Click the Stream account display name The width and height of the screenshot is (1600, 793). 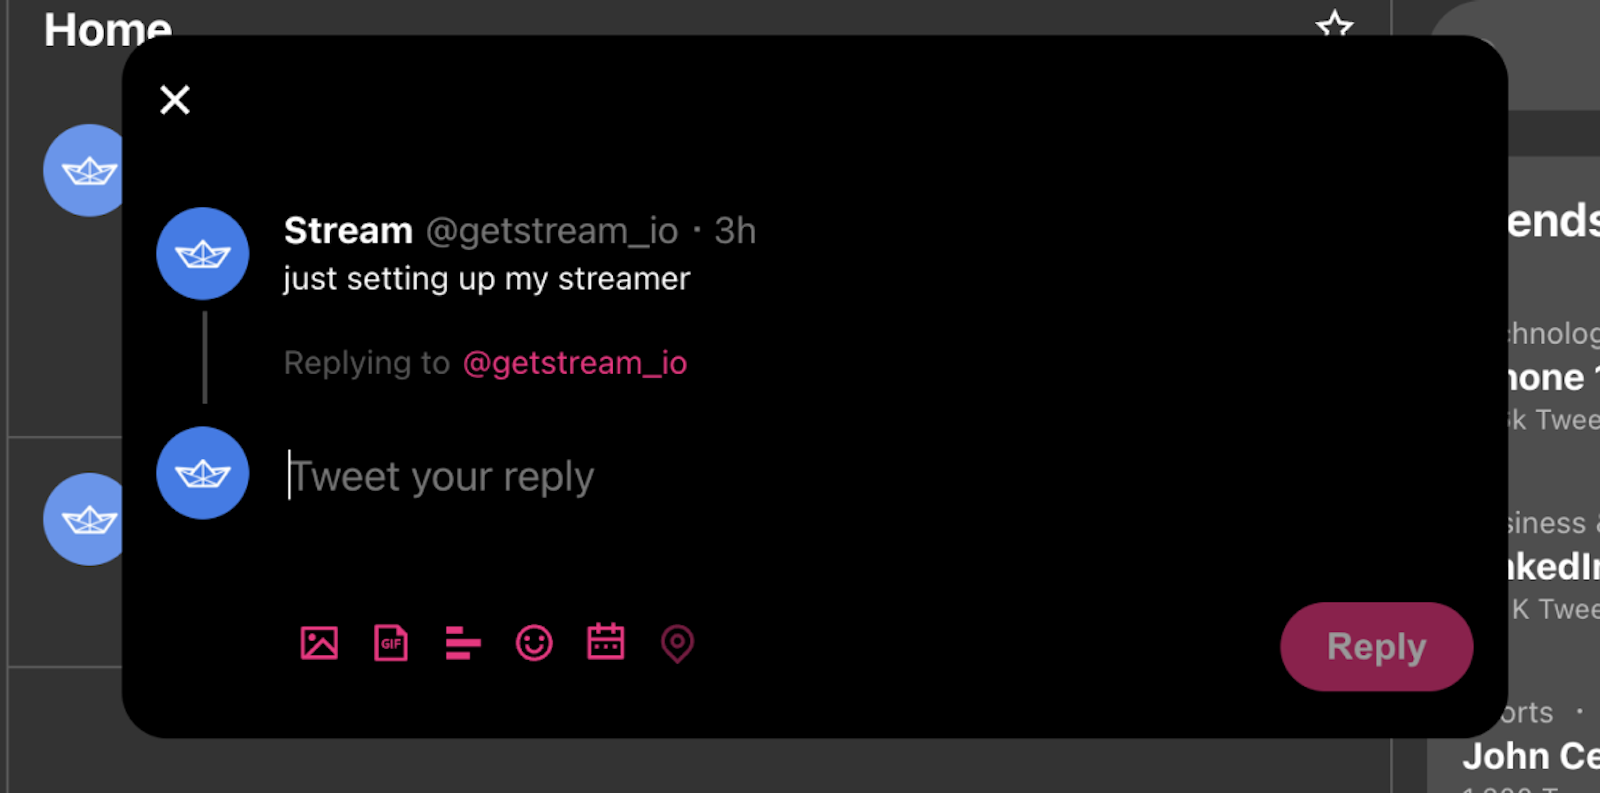pos(347,230)
